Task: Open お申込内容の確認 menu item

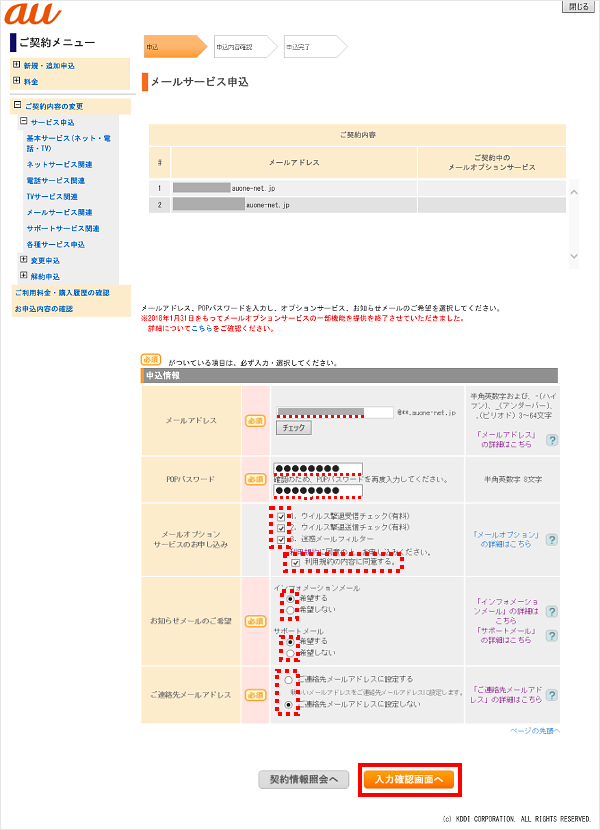Action: (43, 308)
